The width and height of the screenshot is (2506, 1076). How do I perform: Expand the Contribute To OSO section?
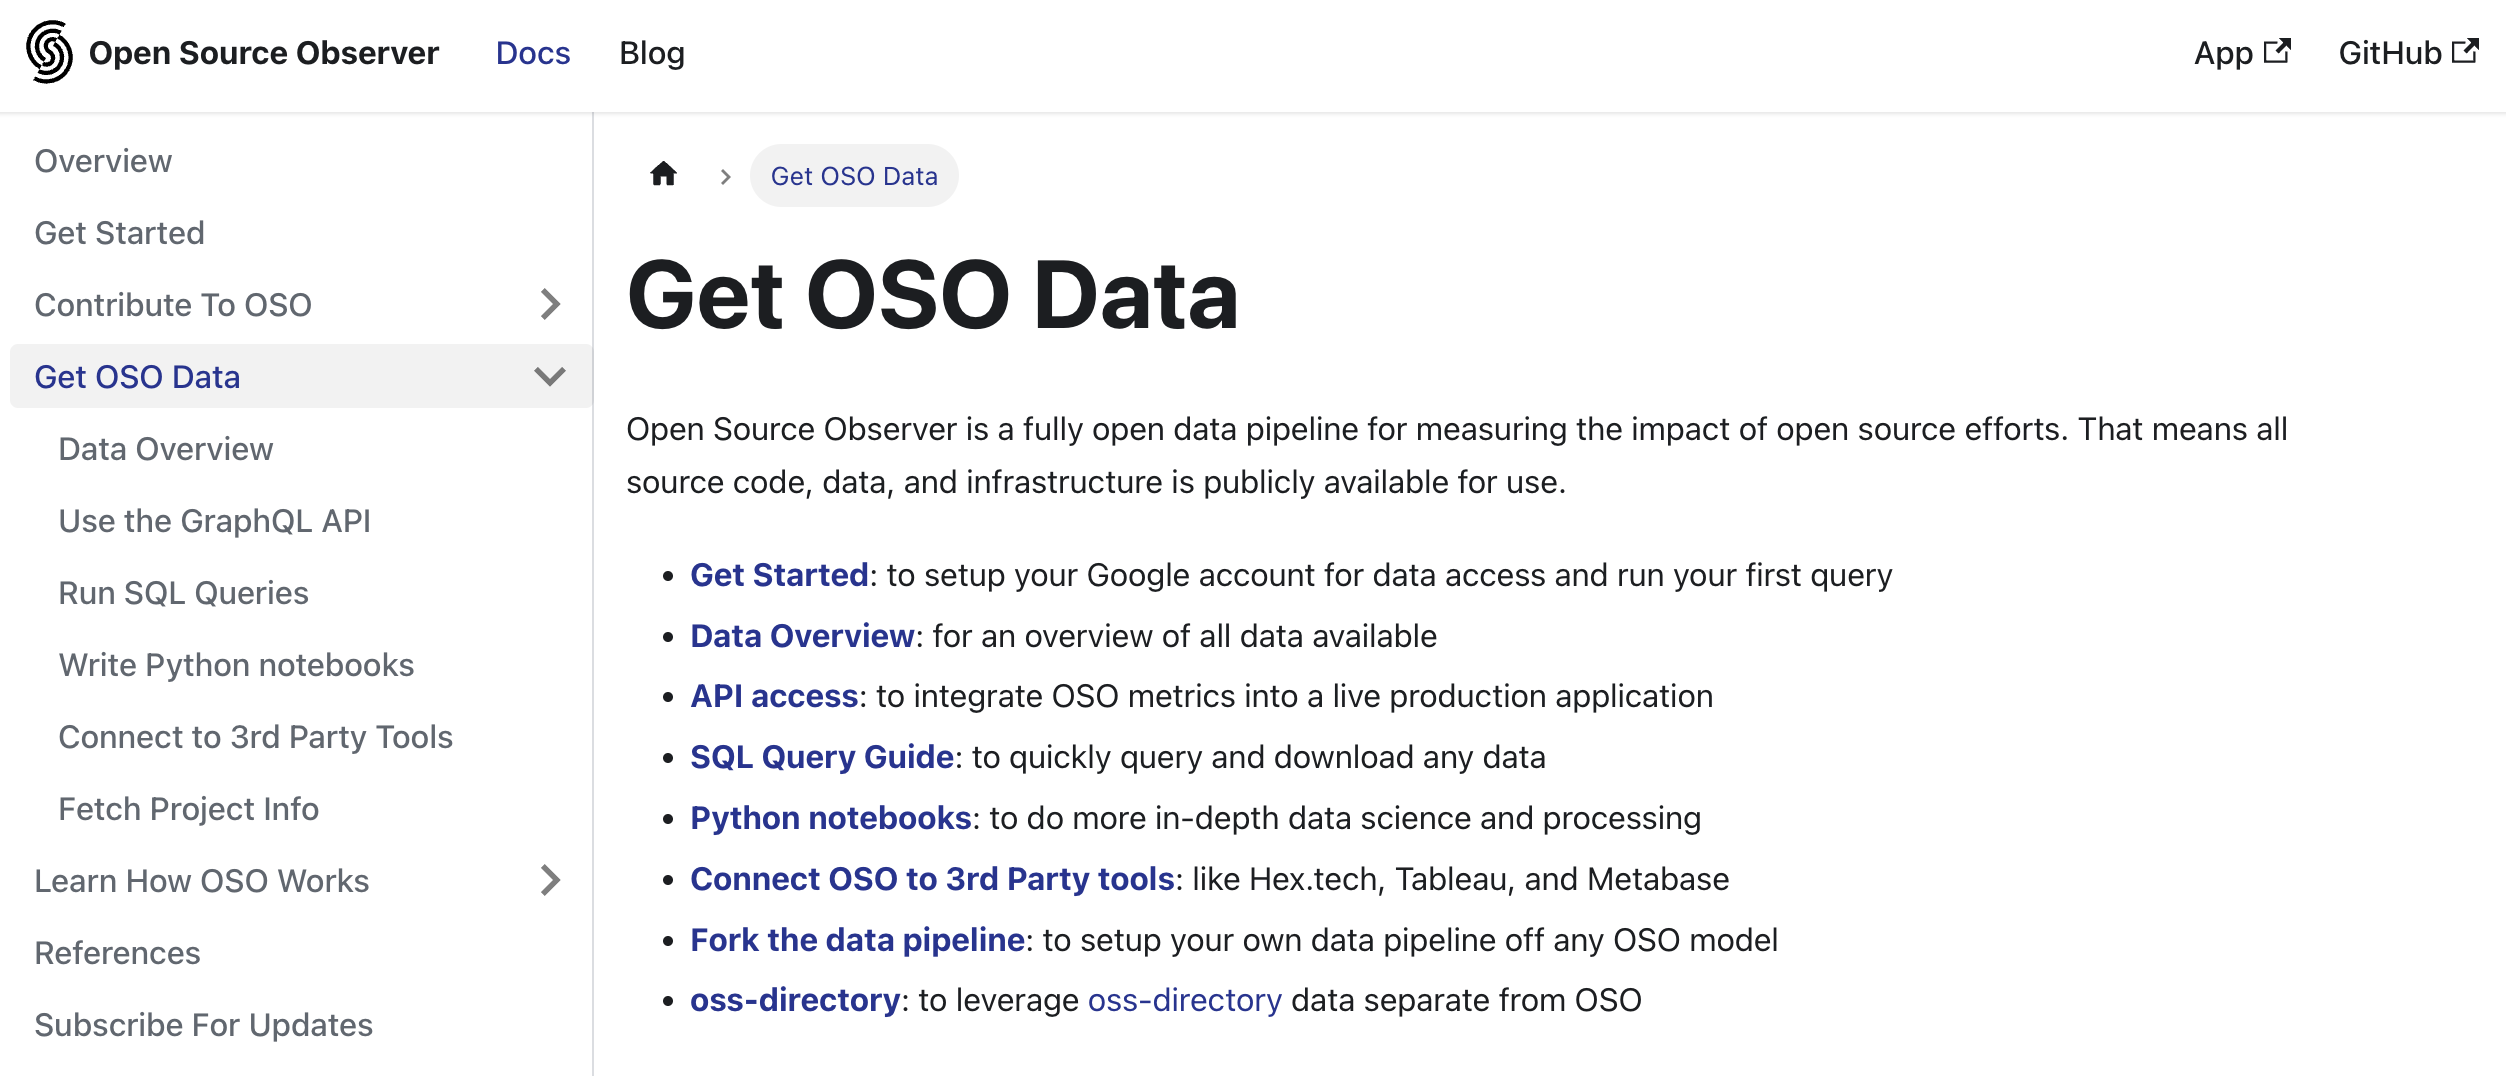pyautogui.click(x=550, y=304)
